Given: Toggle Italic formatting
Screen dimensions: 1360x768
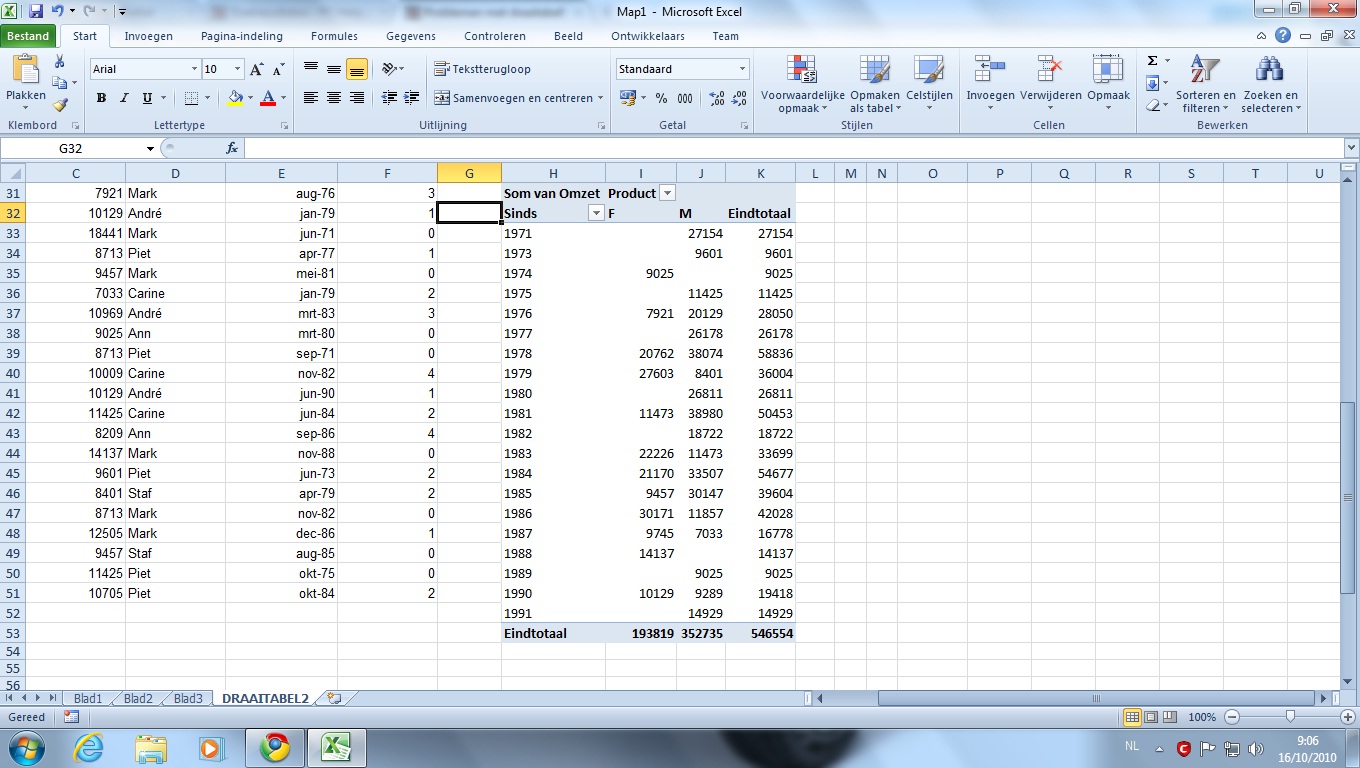Looking at the screenshot, I should click(x=124, y=98).
